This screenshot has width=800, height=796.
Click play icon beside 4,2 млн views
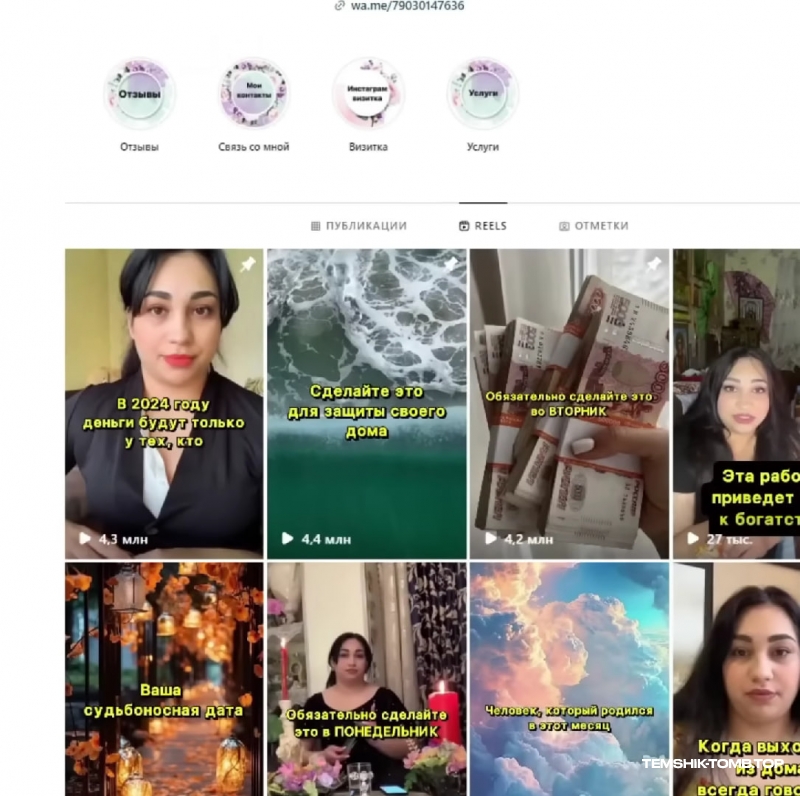pos(490,538)
